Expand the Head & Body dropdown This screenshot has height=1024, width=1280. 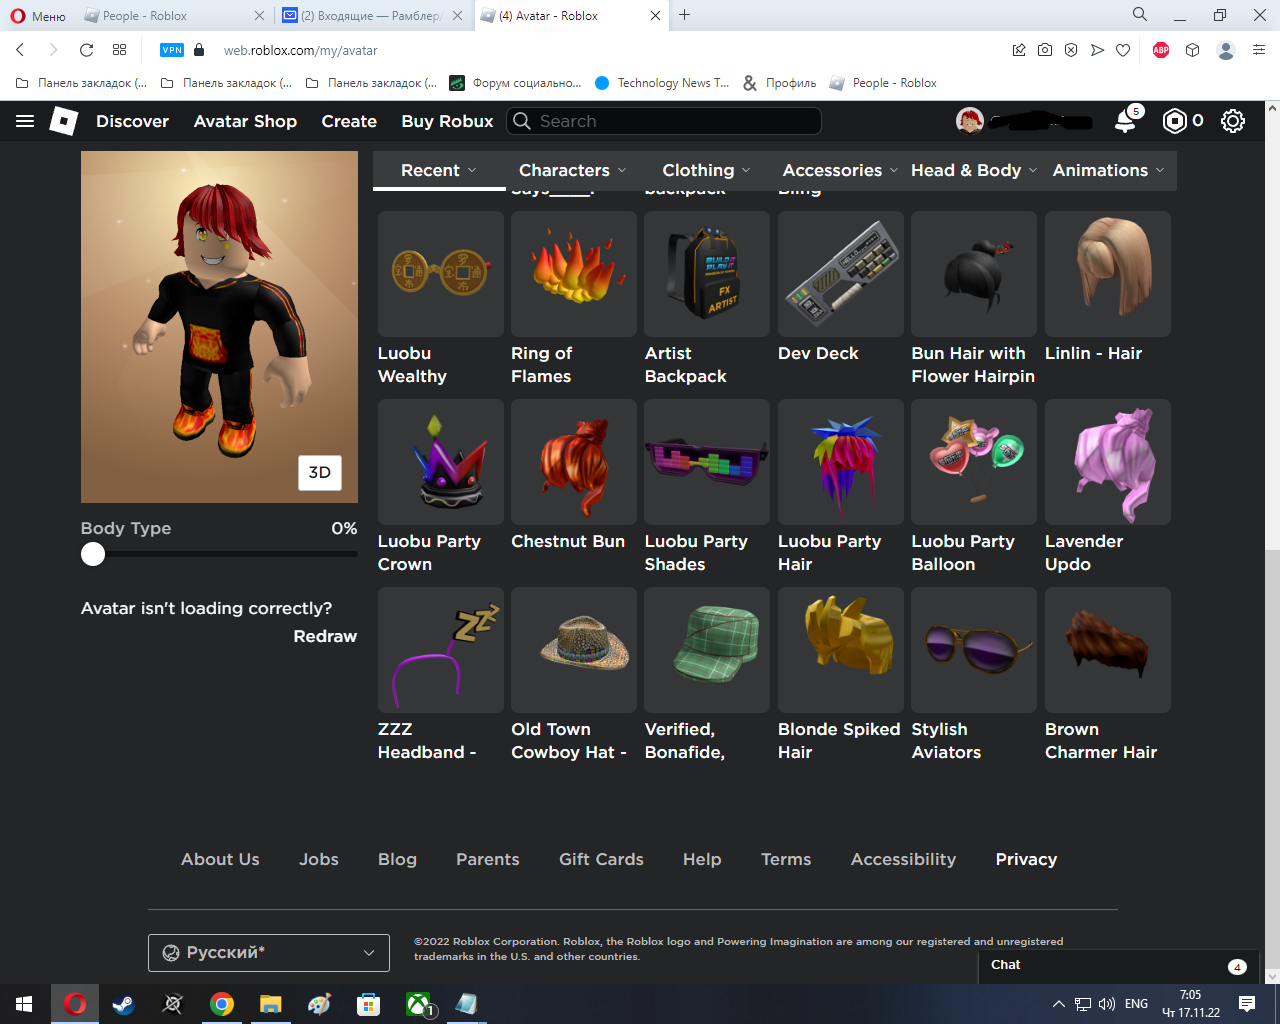coord(974,171)
